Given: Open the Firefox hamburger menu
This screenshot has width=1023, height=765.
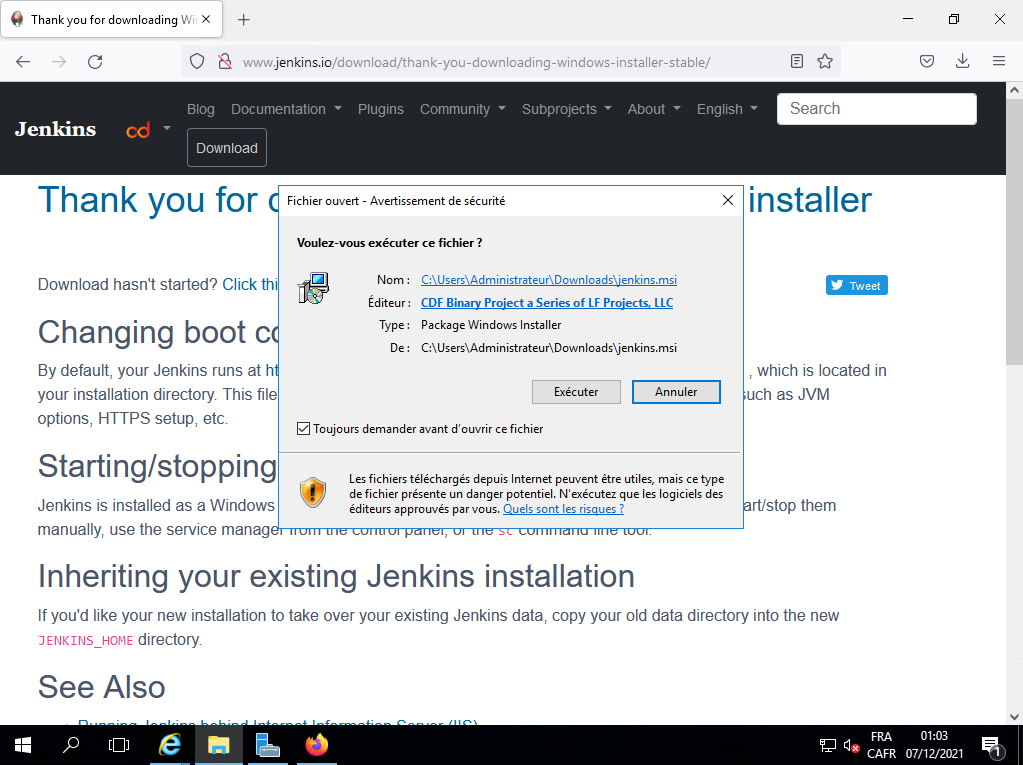Looking at the screenshot, I should click(998, 62).
